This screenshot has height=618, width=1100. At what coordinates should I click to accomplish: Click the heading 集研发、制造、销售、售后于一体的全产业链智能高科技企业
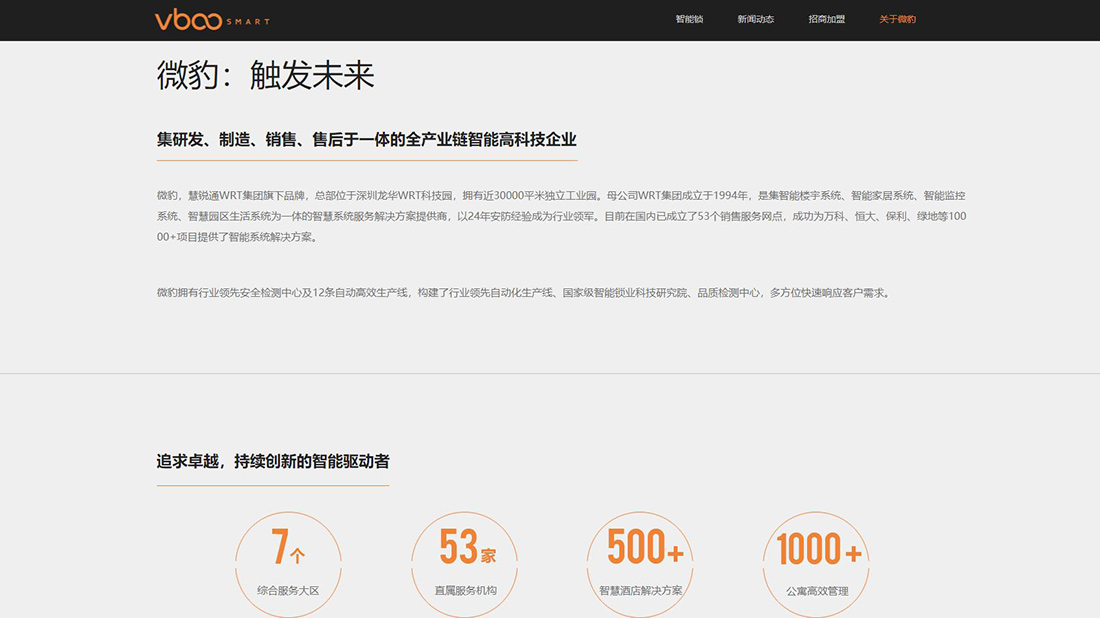click(x=366, y=140)
